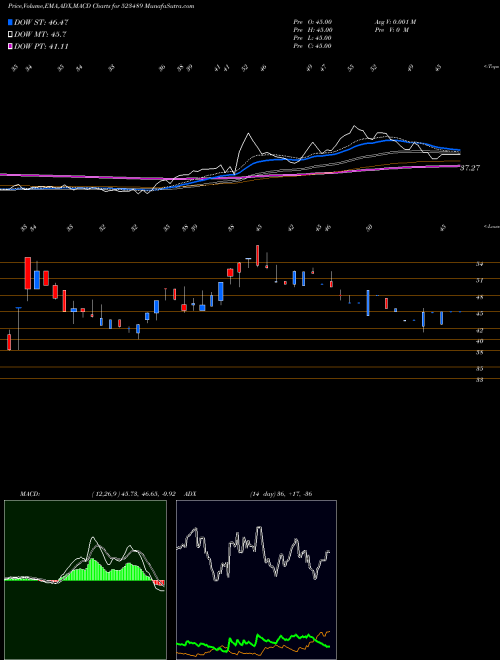Select the DOW ST: 46.47 label
The width and height of the screenshot is (500, 660).
tap(41, 23)
